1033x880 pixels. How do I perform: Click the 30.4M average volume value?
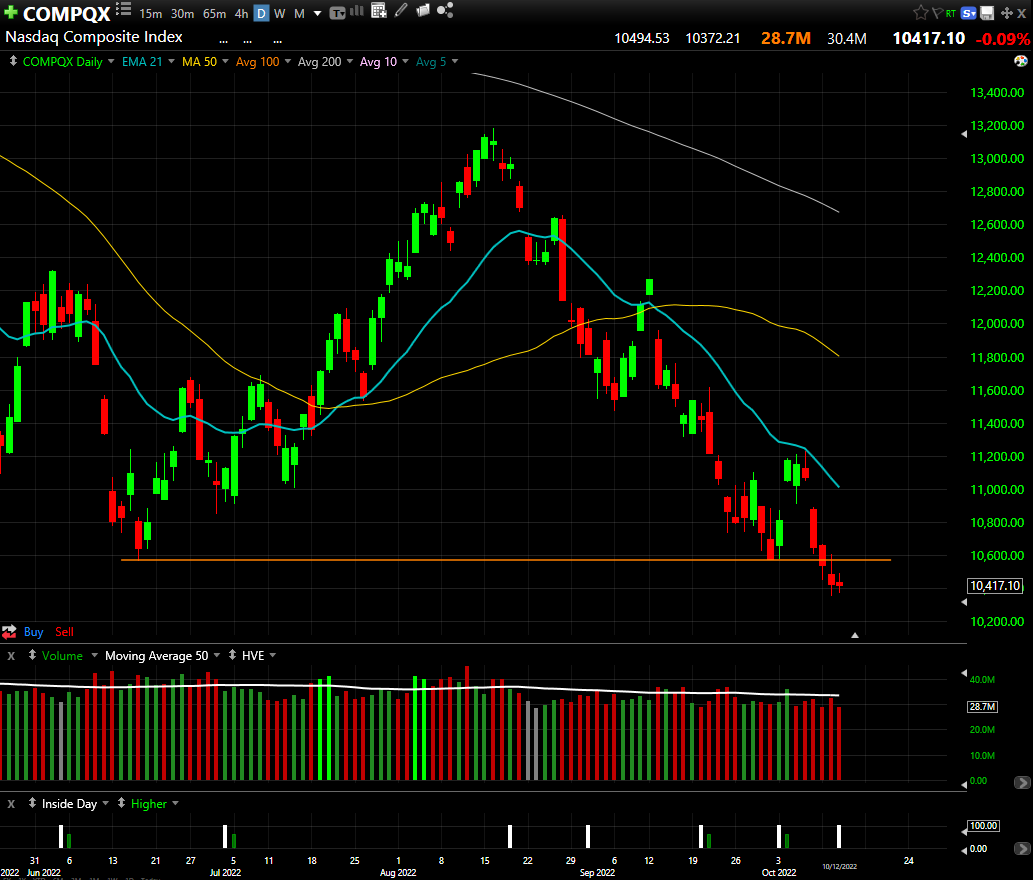coord(847,39)
